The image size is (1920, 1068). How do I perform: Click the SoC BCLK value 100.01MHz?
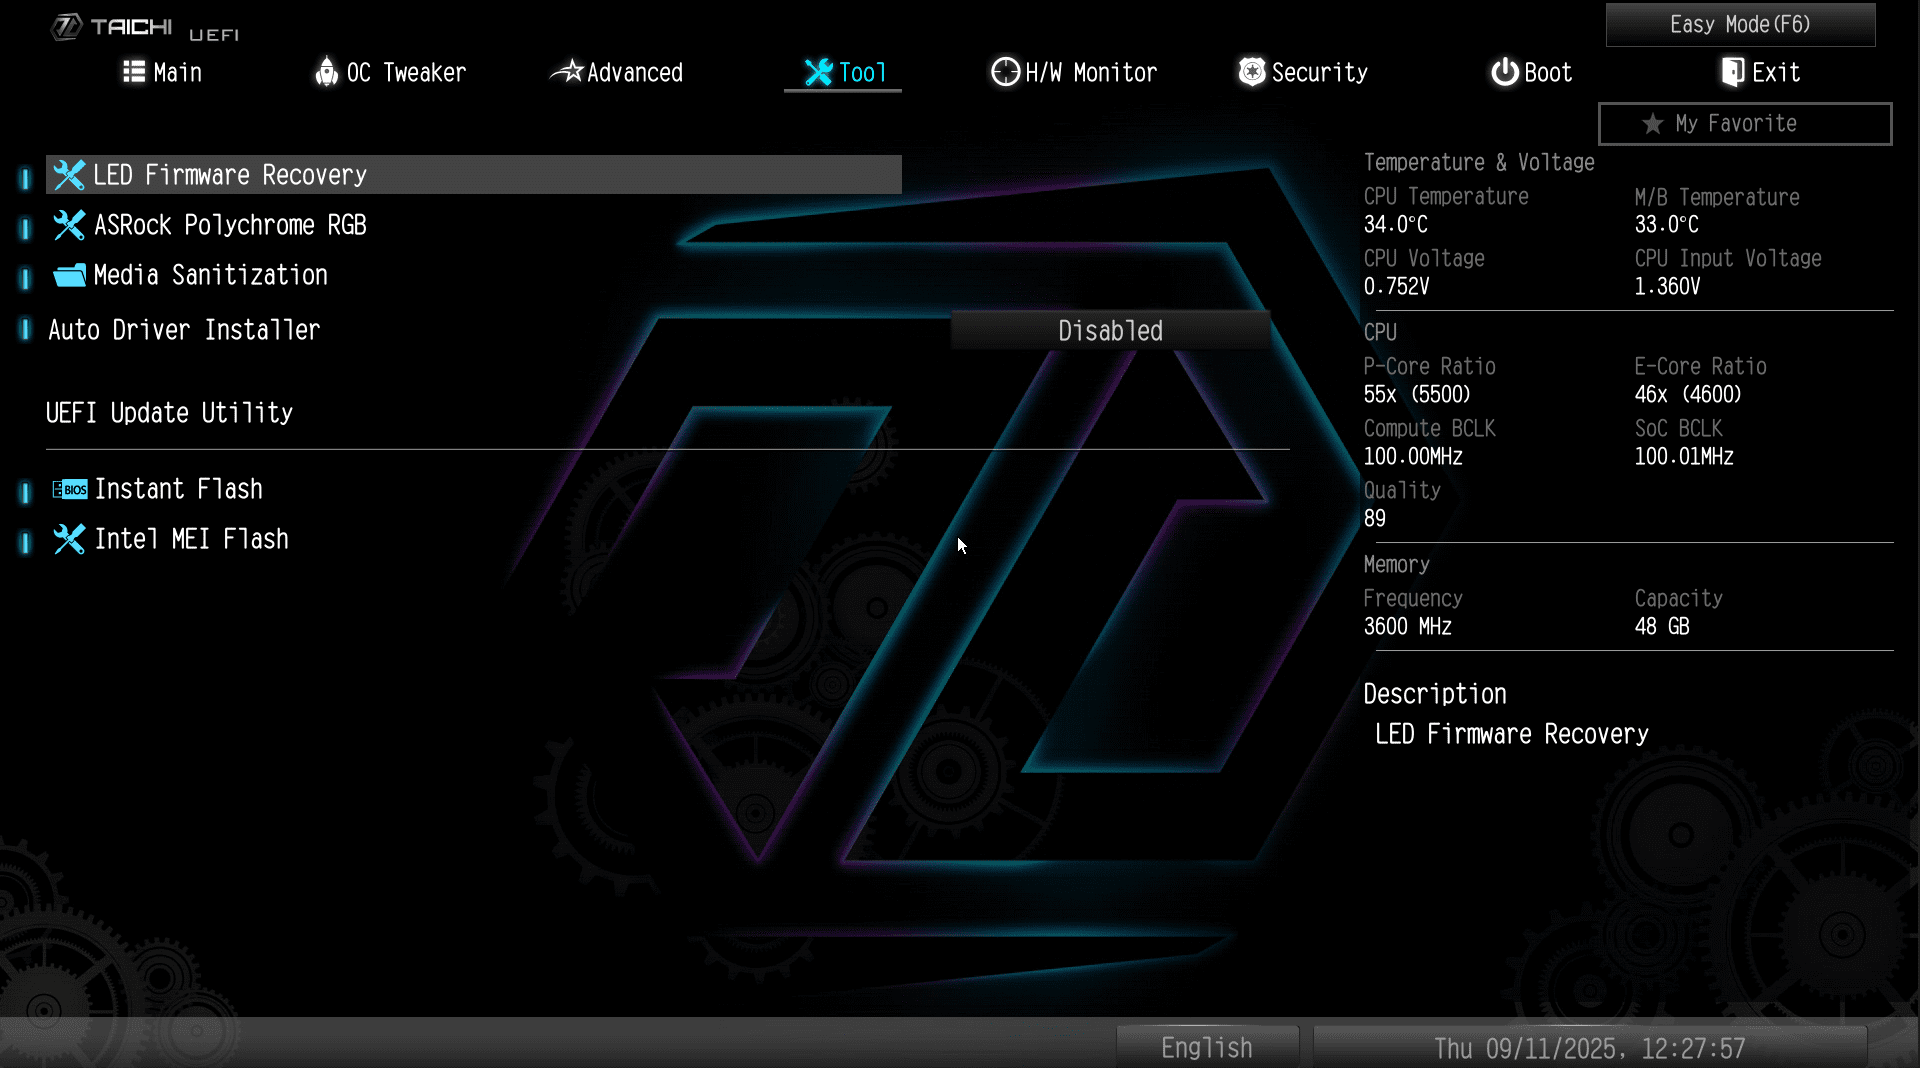pos(1684,457)
